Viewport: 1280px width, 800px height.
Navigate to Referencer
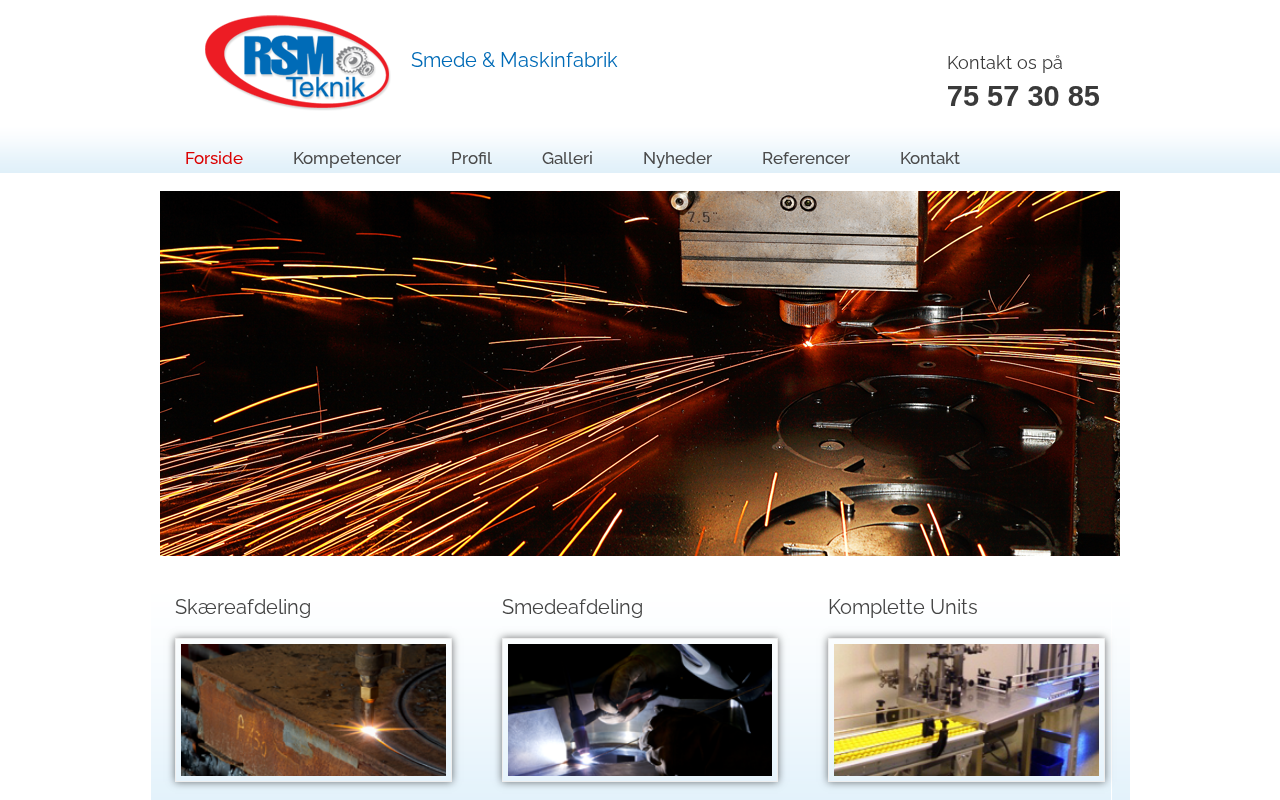coord(806,158)
